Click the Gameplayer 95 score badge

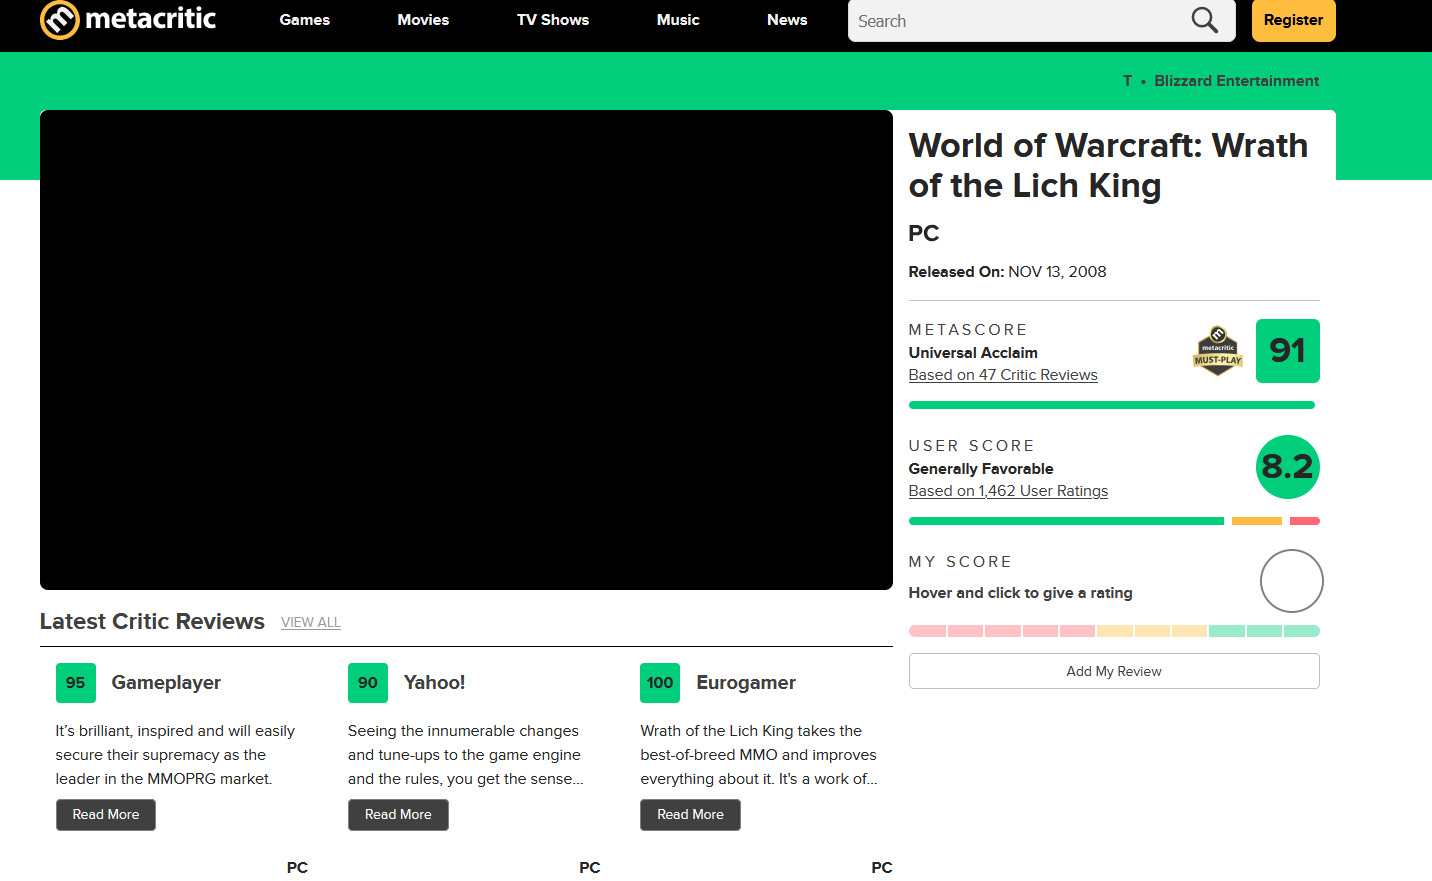76,683
